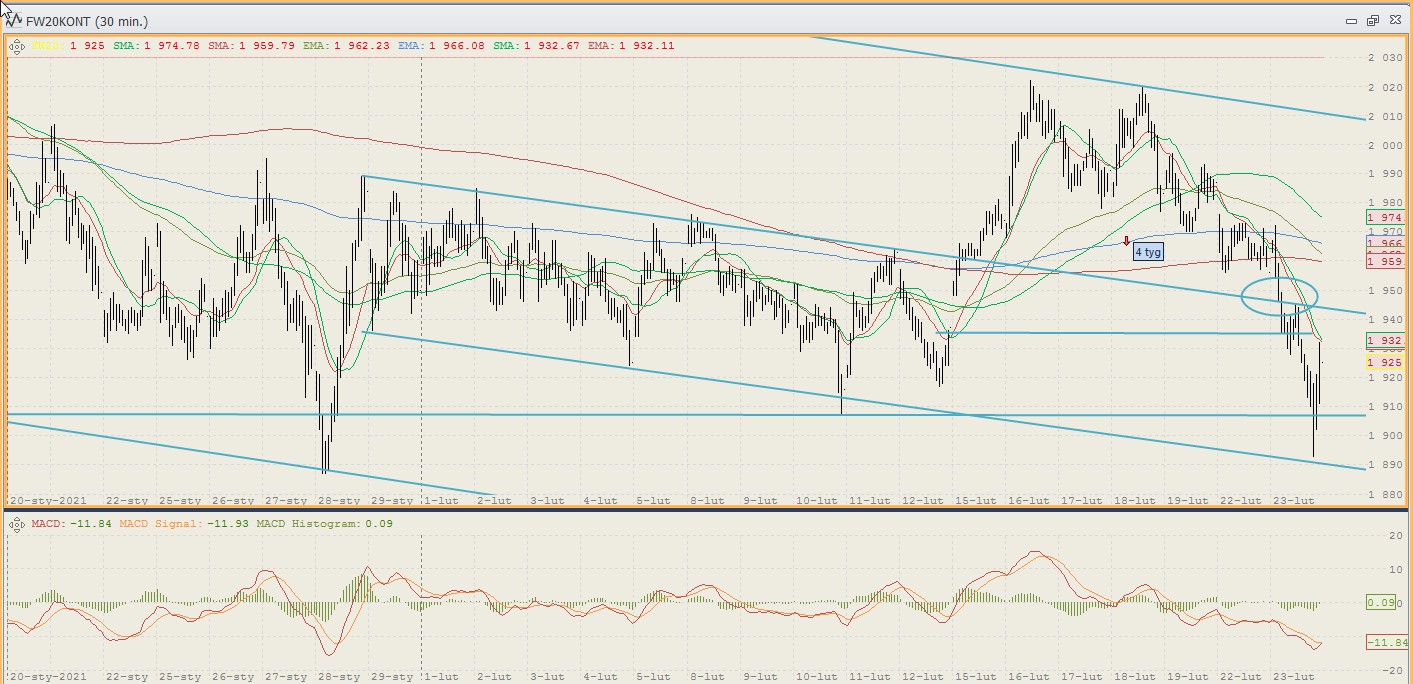Click the "4 tyg" annotation label
The width and height of the screenshot is (1413, 684).
click(1148, 252)
